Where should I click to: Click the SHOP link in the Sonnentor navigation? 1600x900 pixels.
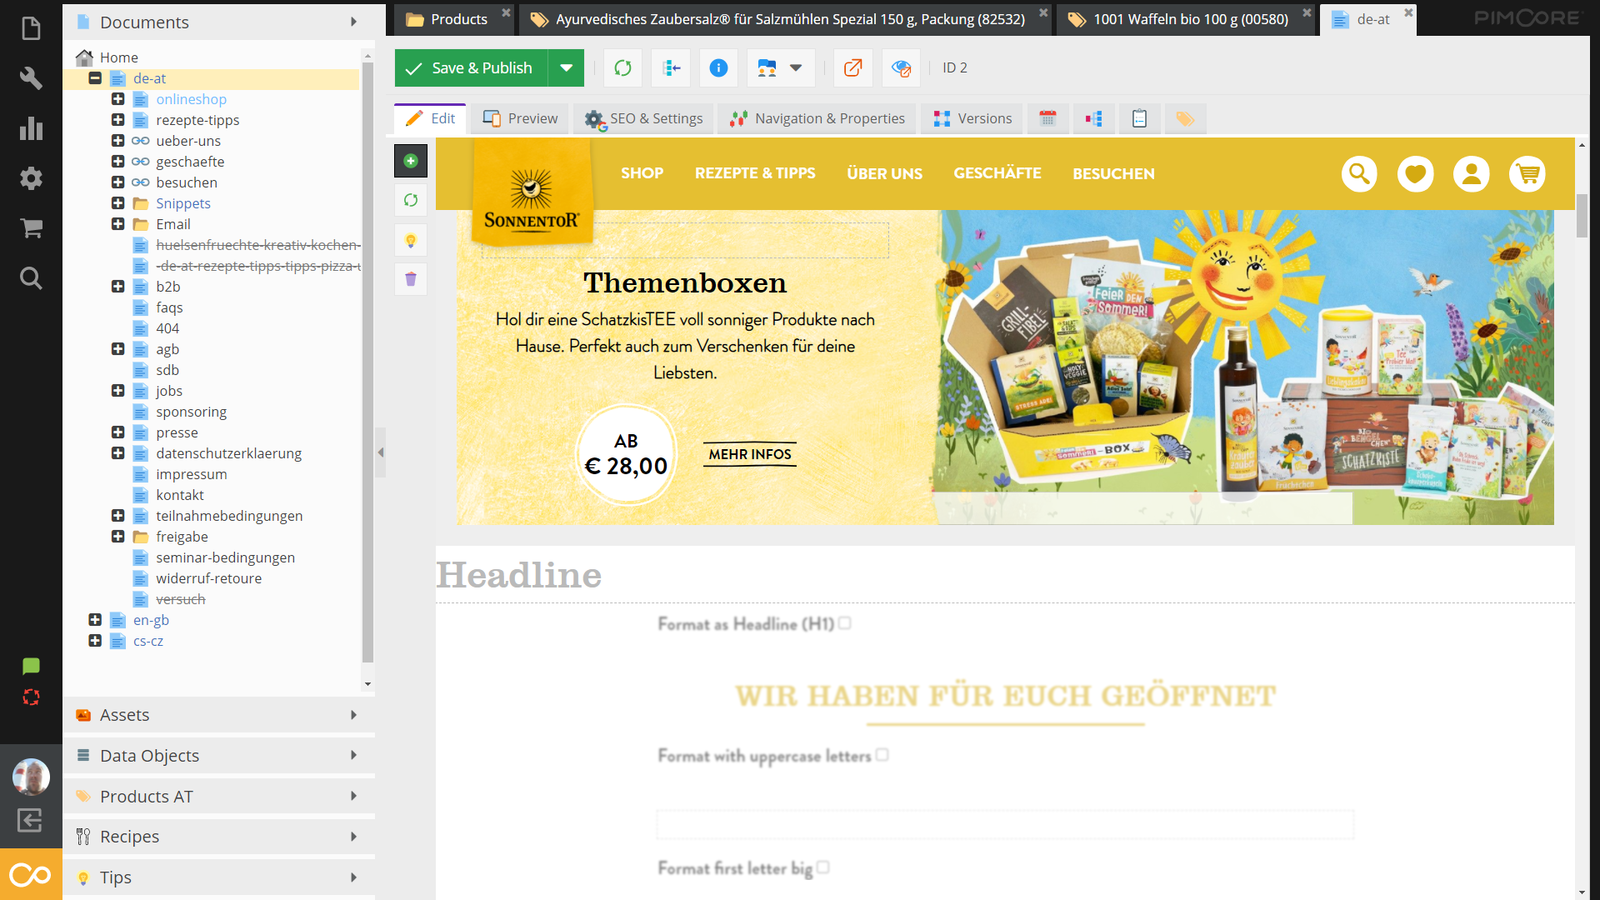[642, 174]
